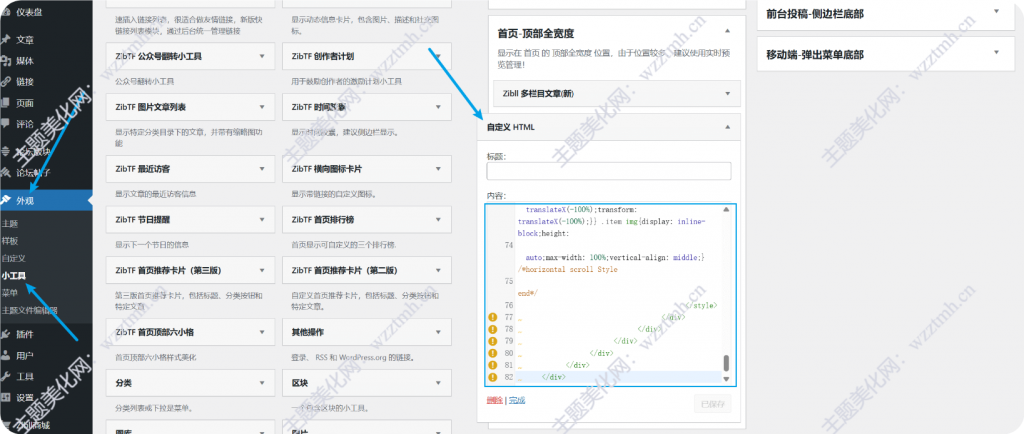1024x434 pixels.
Task: Click the 标题 title input field
Action: [x=609, y=171]
